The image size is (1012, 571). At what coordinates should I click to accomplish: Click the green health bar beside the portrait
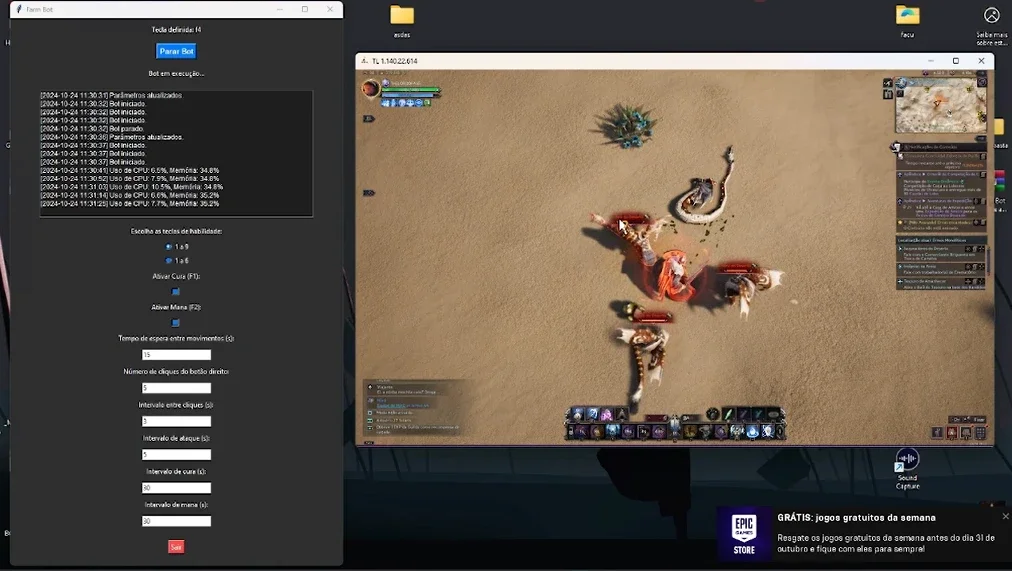tap(410, 90)
